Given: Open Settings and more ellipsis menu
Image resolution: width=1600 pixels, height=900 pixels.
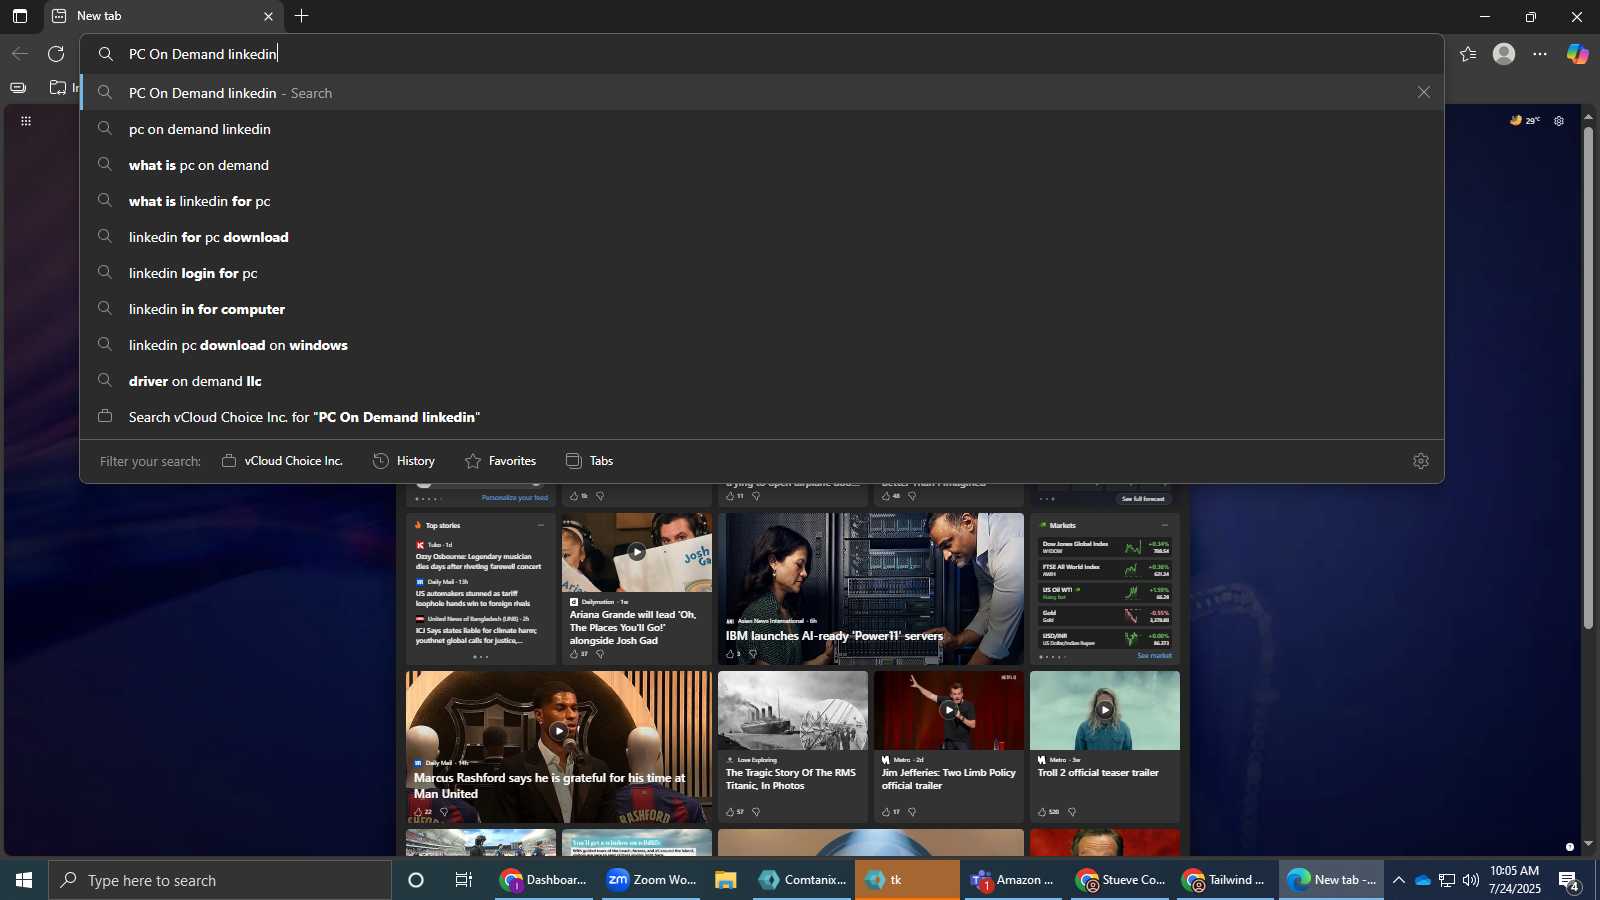Looking at the screenshot, I should (1540, 54).
